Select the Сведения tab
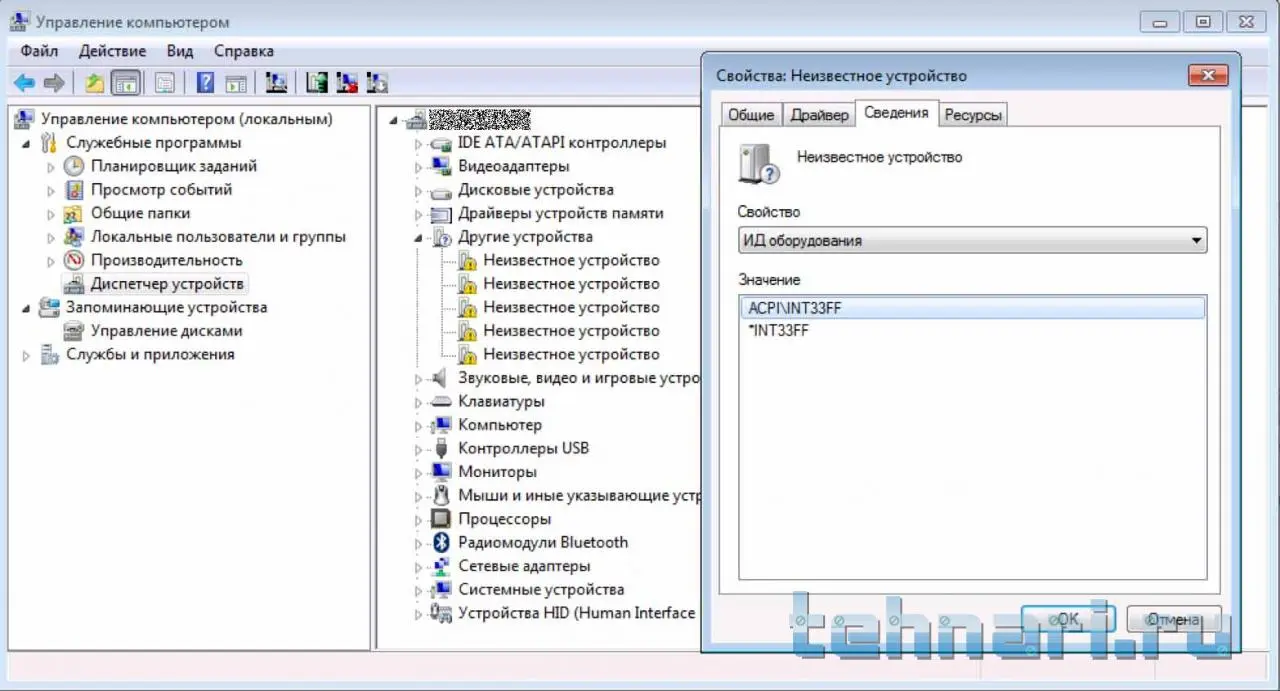This screenshot has height=691, width=1280. (x=896, y=113)
